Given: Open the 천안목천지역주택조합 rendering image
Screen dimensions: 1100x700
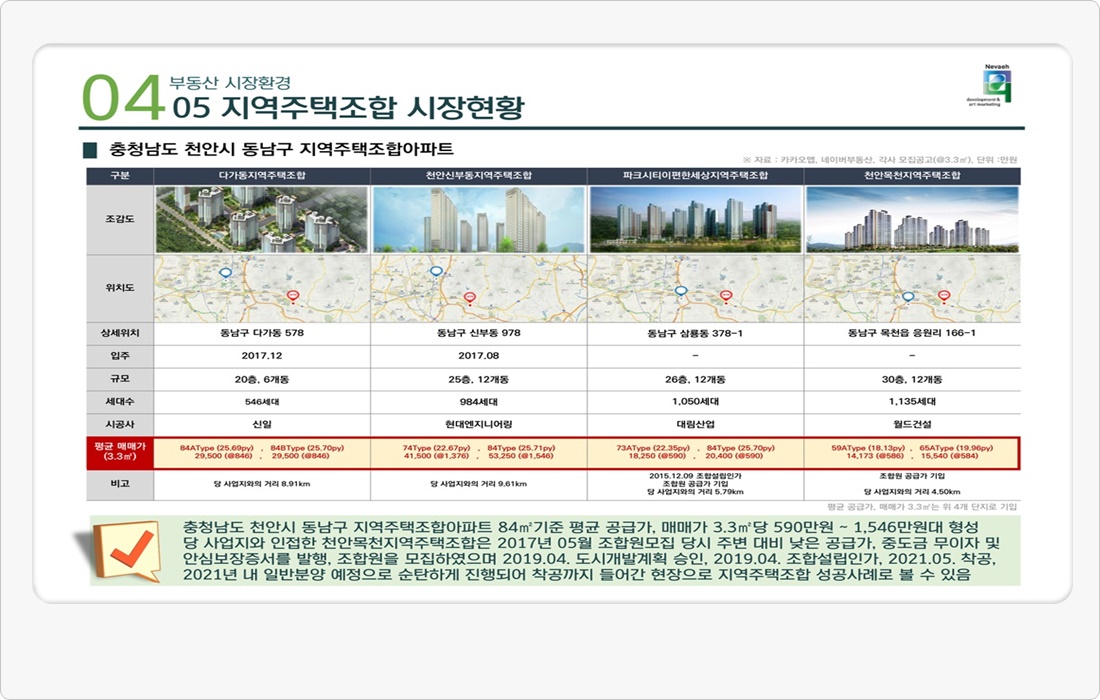Looking at the screenshot, I should pos(912,219).
